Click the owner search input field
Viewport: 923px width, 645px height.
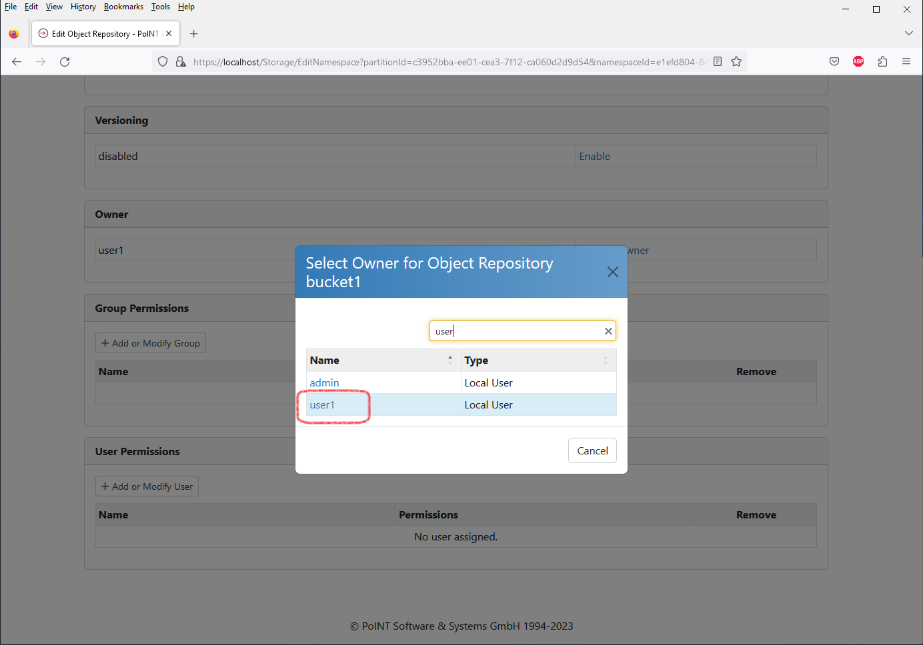click(522, 331)
